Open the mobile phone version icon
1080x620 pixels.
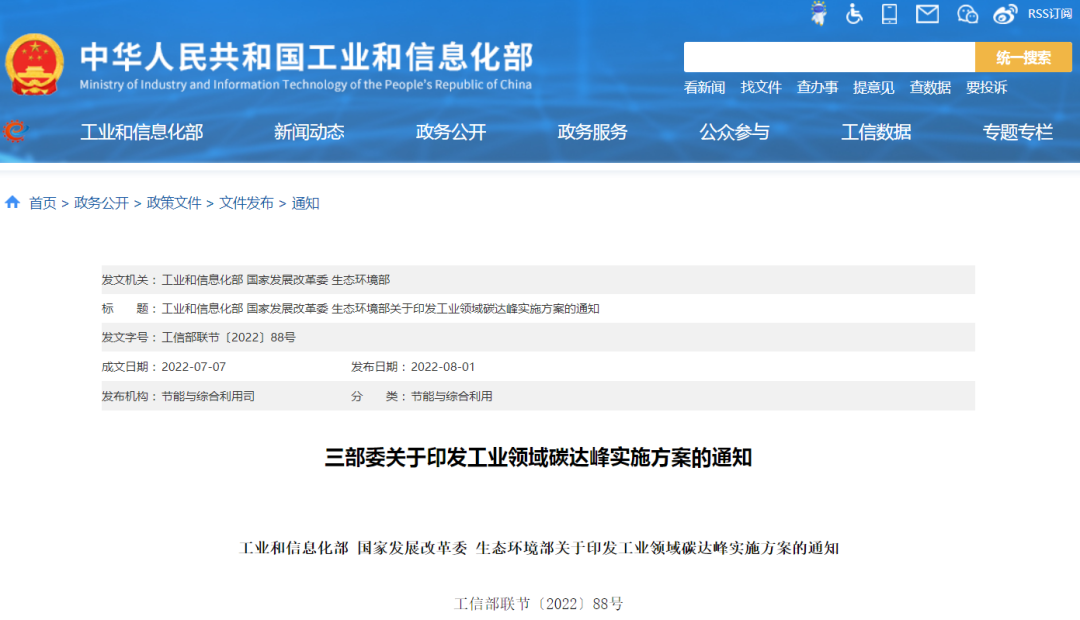[889, 14]
